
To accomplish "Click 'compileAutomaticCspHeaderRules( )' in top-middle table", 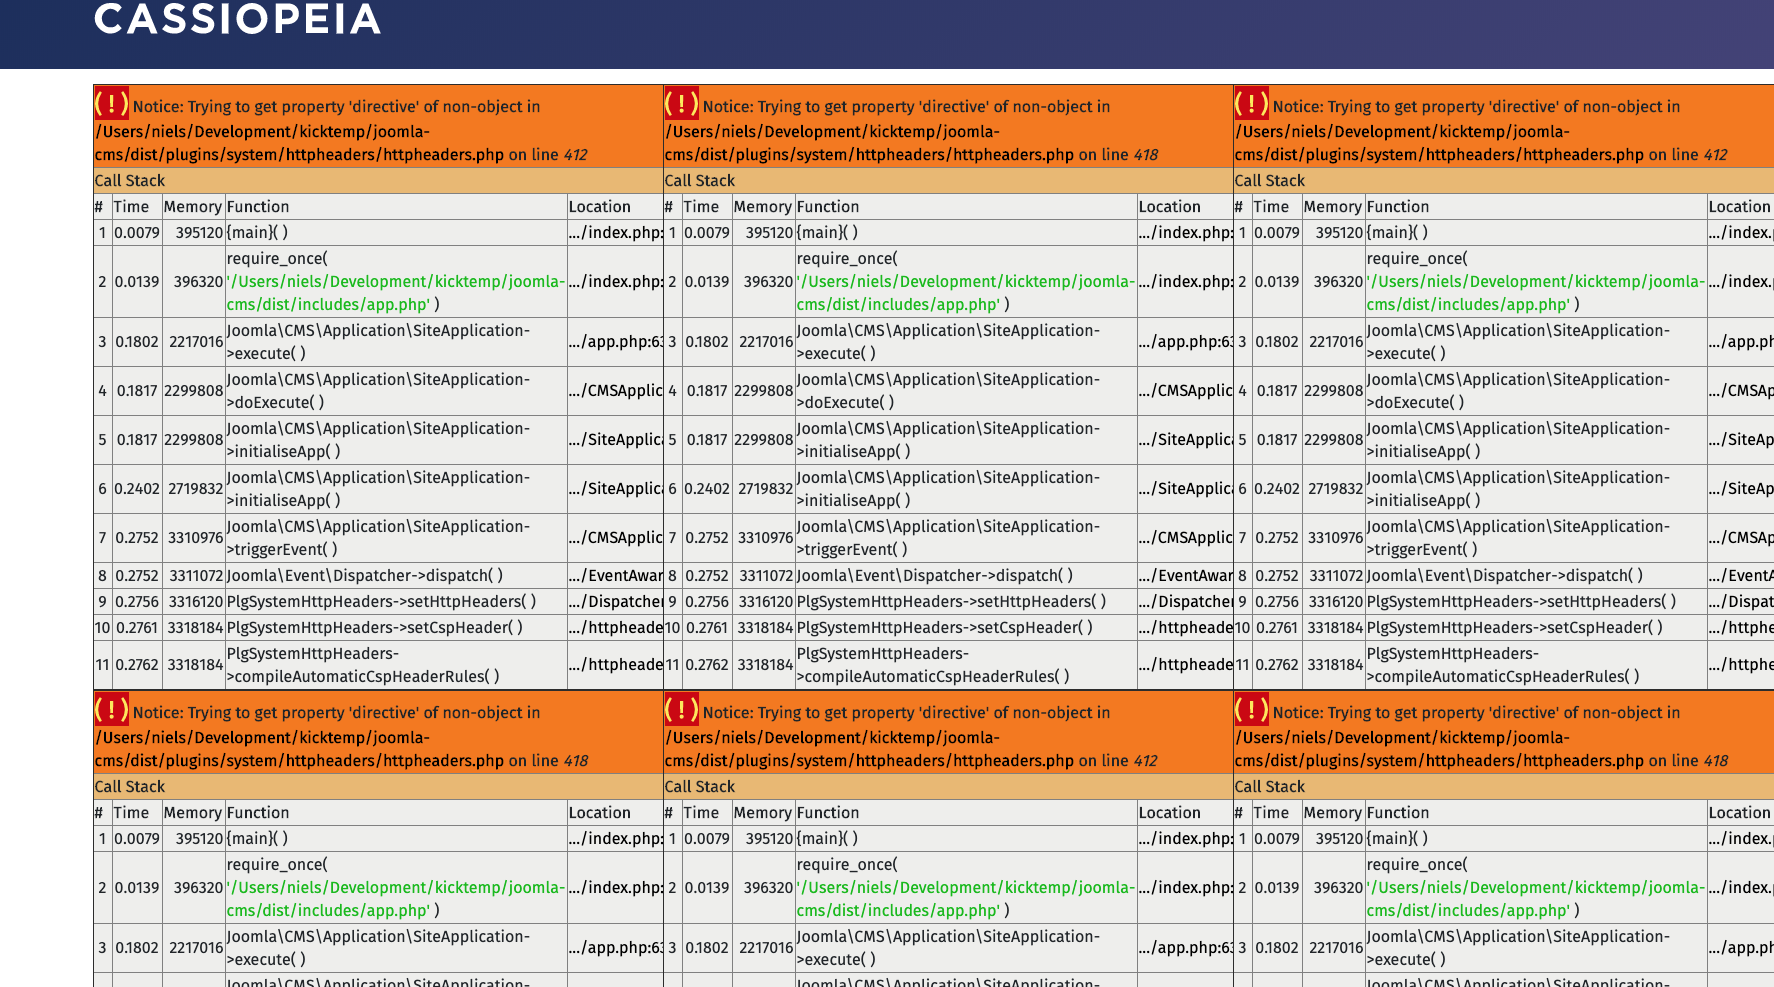I will click(x=933, y=665).
